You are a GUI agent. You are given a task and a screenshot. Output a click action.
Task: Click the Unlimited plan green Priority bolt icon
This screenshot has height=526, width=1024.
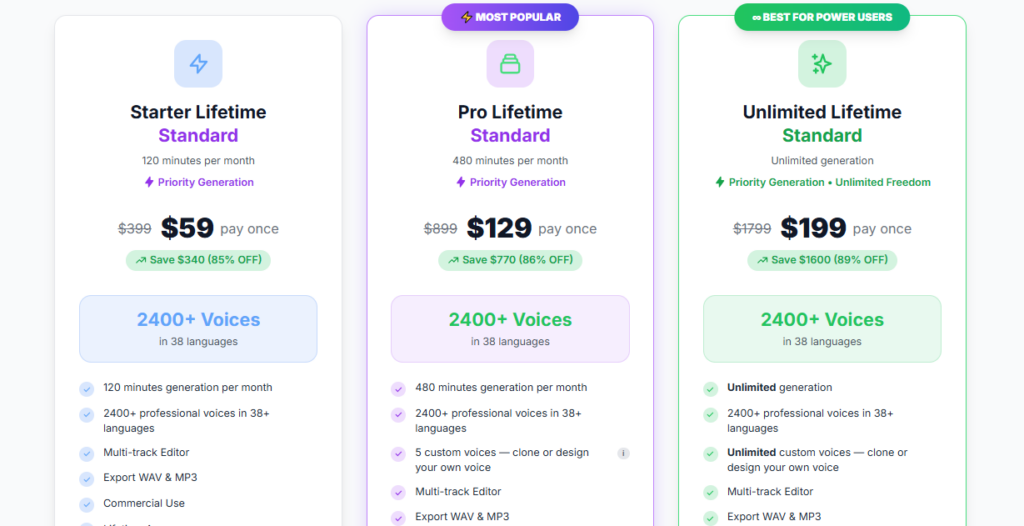[720, 182]
